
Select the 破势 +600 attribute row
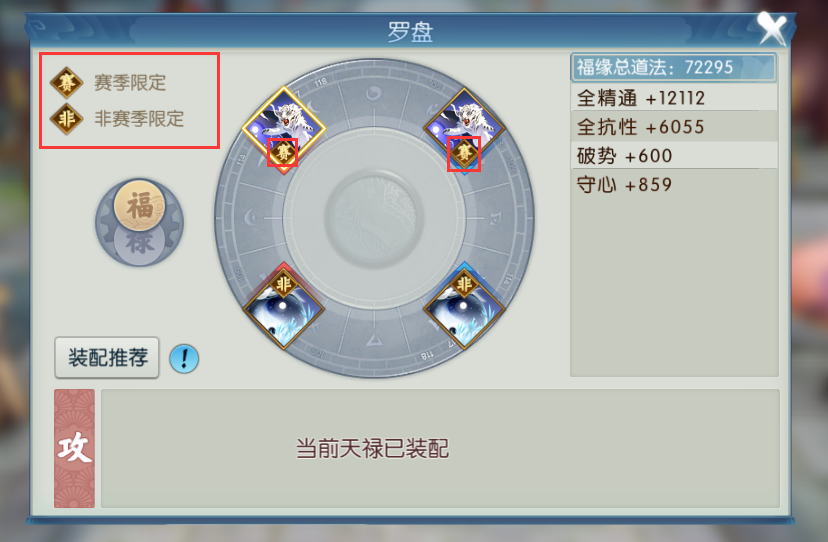tap(674, 156)
